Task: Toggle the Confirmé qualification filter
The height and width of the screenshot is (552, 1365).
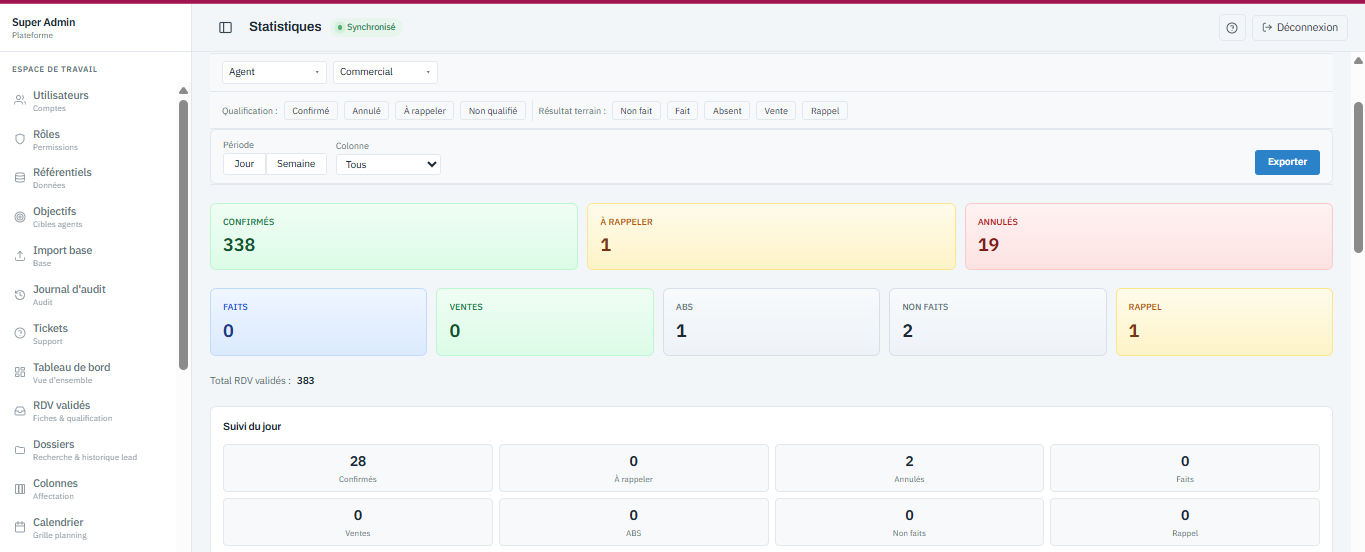Action: pos(311,111)
